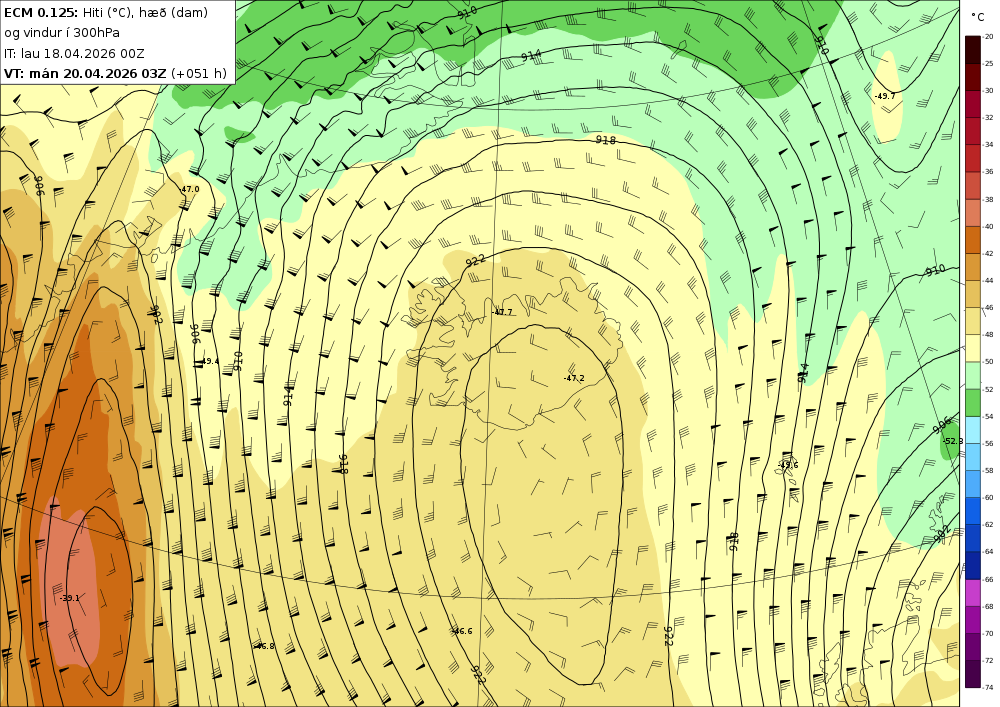Click the '(+051 h)' forecast hour text
This screenshot has height=707, width=1000.
[x=200, y=73]
